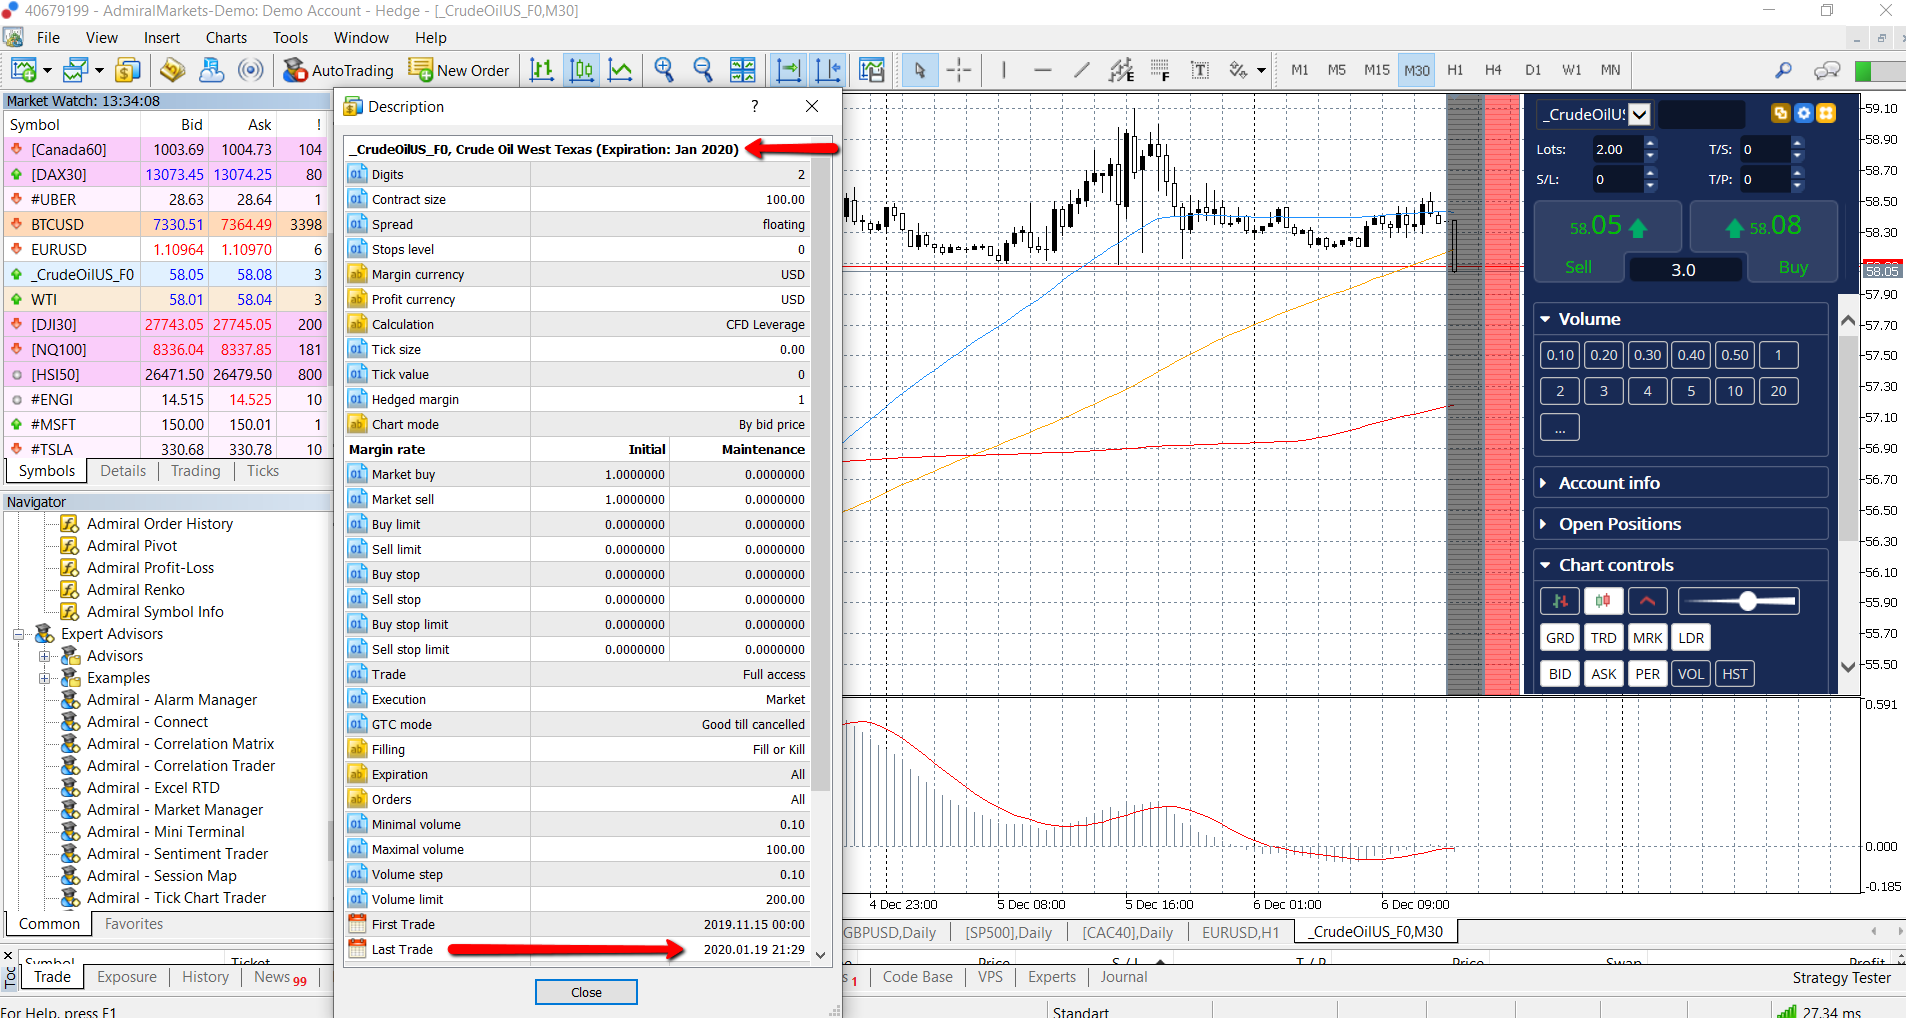Image resolution: width=1906 pixels, height=1018 pixels.
Task: Click the S/L input field
Action: coord(1618,180)
